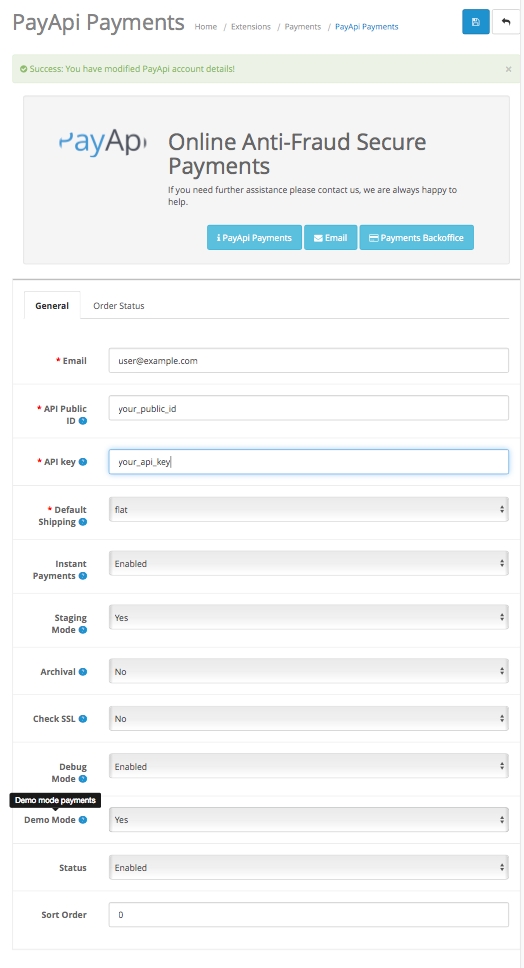Click the Payments Backoffice button
524x968 pixels.
click(x=417, y=238)
